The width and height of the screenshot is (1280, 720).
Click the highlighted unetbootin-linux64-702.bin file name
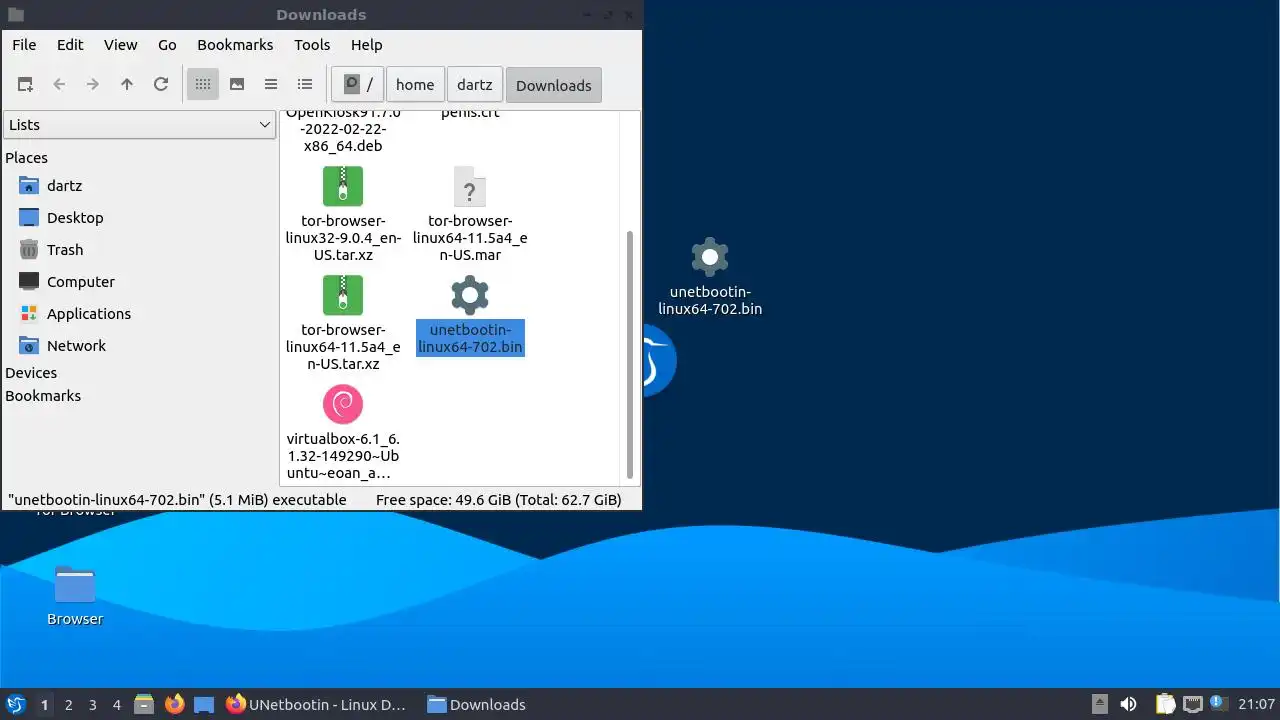point(470,338)
